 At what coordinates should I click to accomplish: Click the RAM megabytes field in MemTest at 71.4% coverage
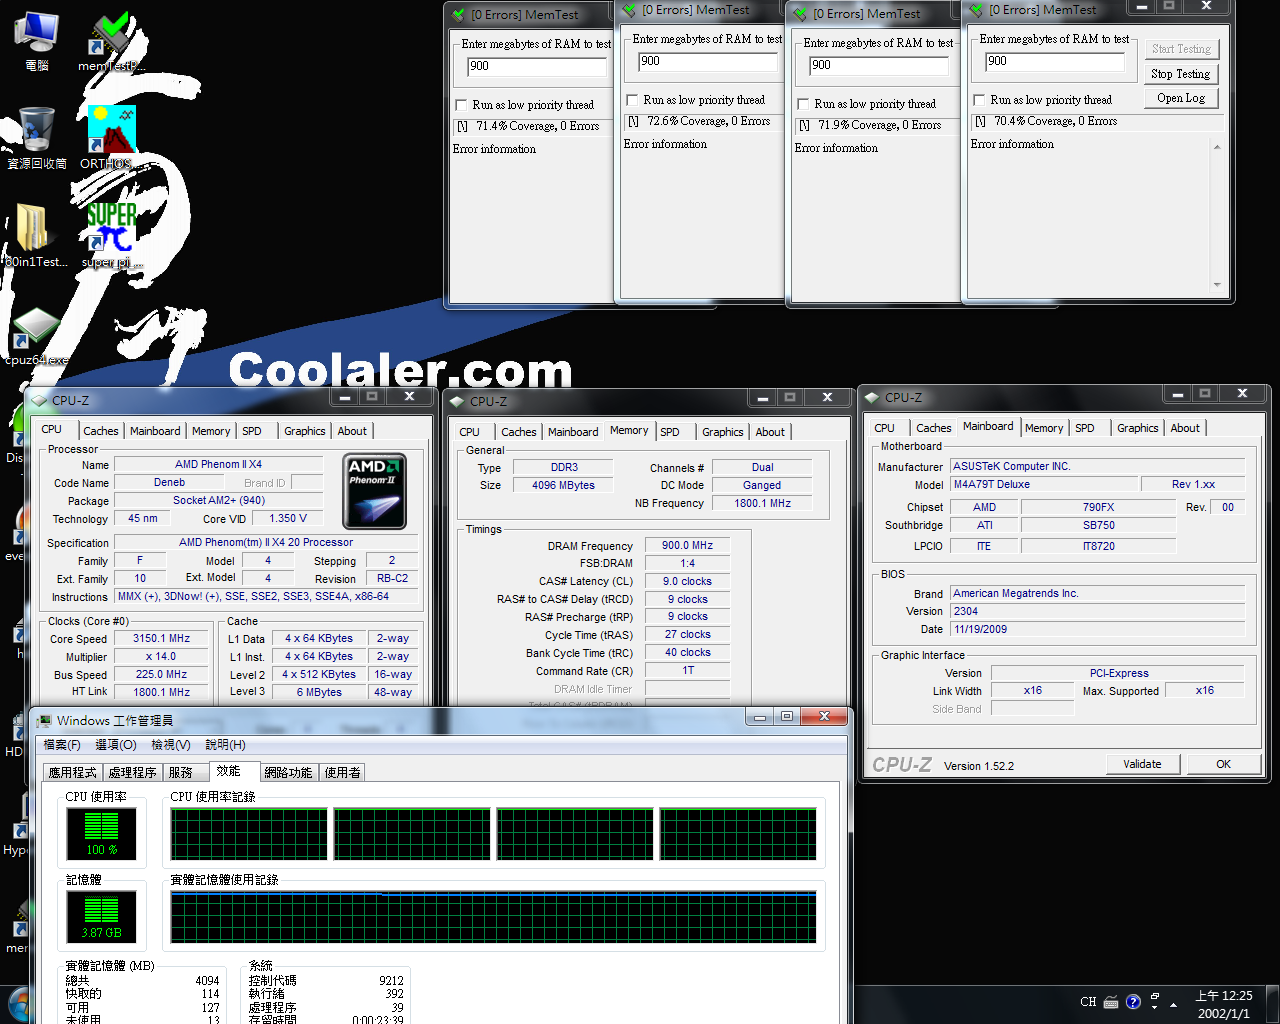coord(537,66)
